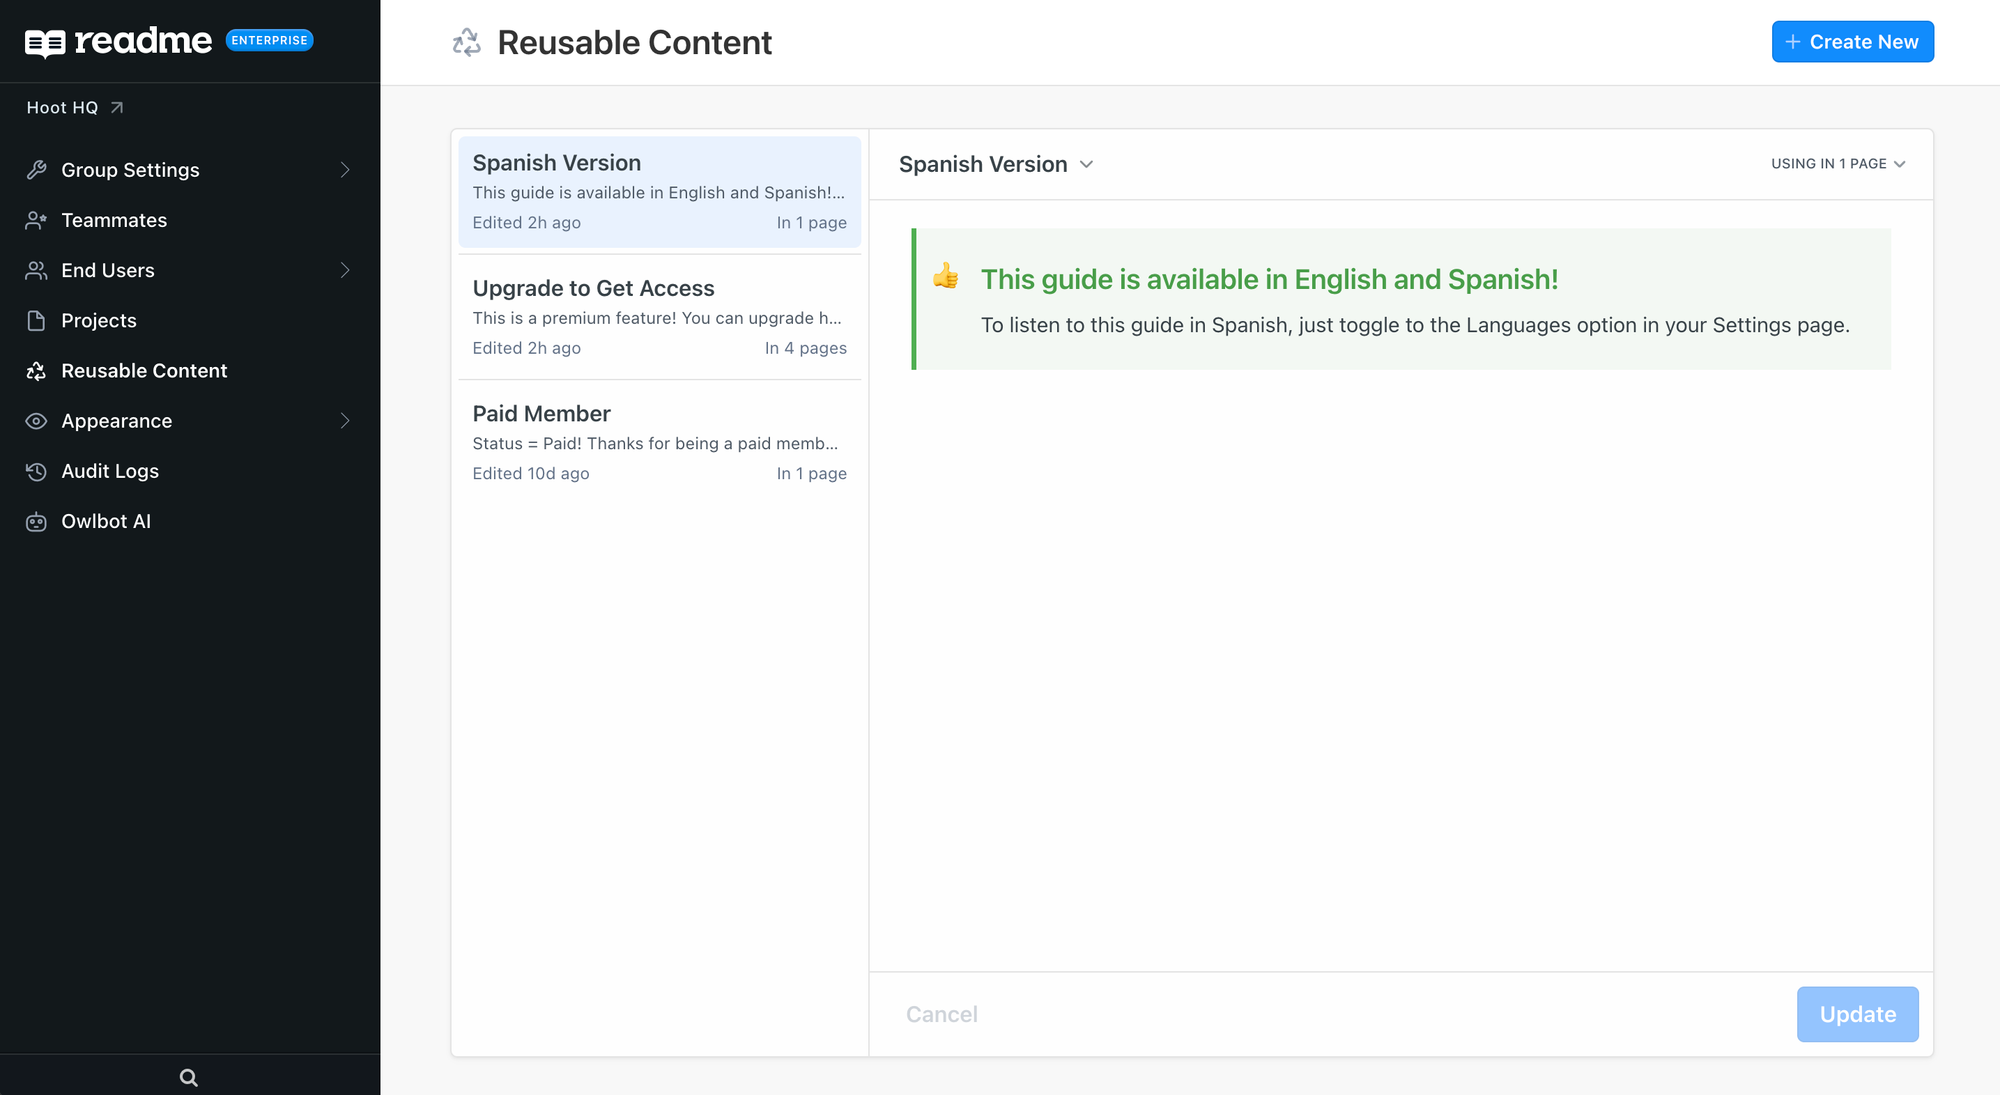Expand the Group Settings chevron
This screenshot has width=2000, height=1095.
coord(345,170)
